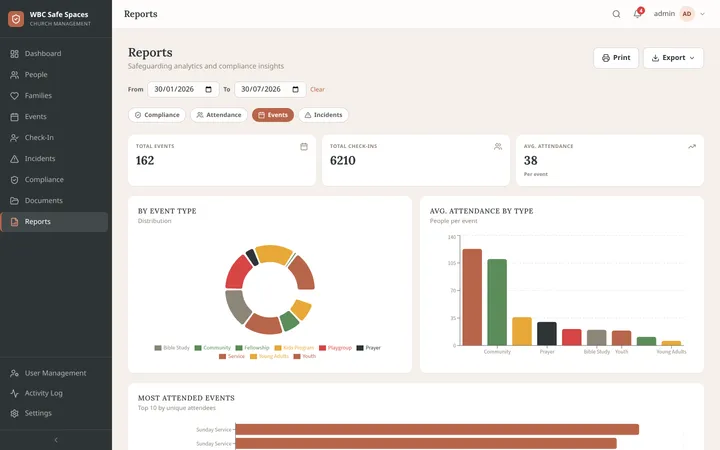Open Dashboard from the sidebar

tap(54, 53)
